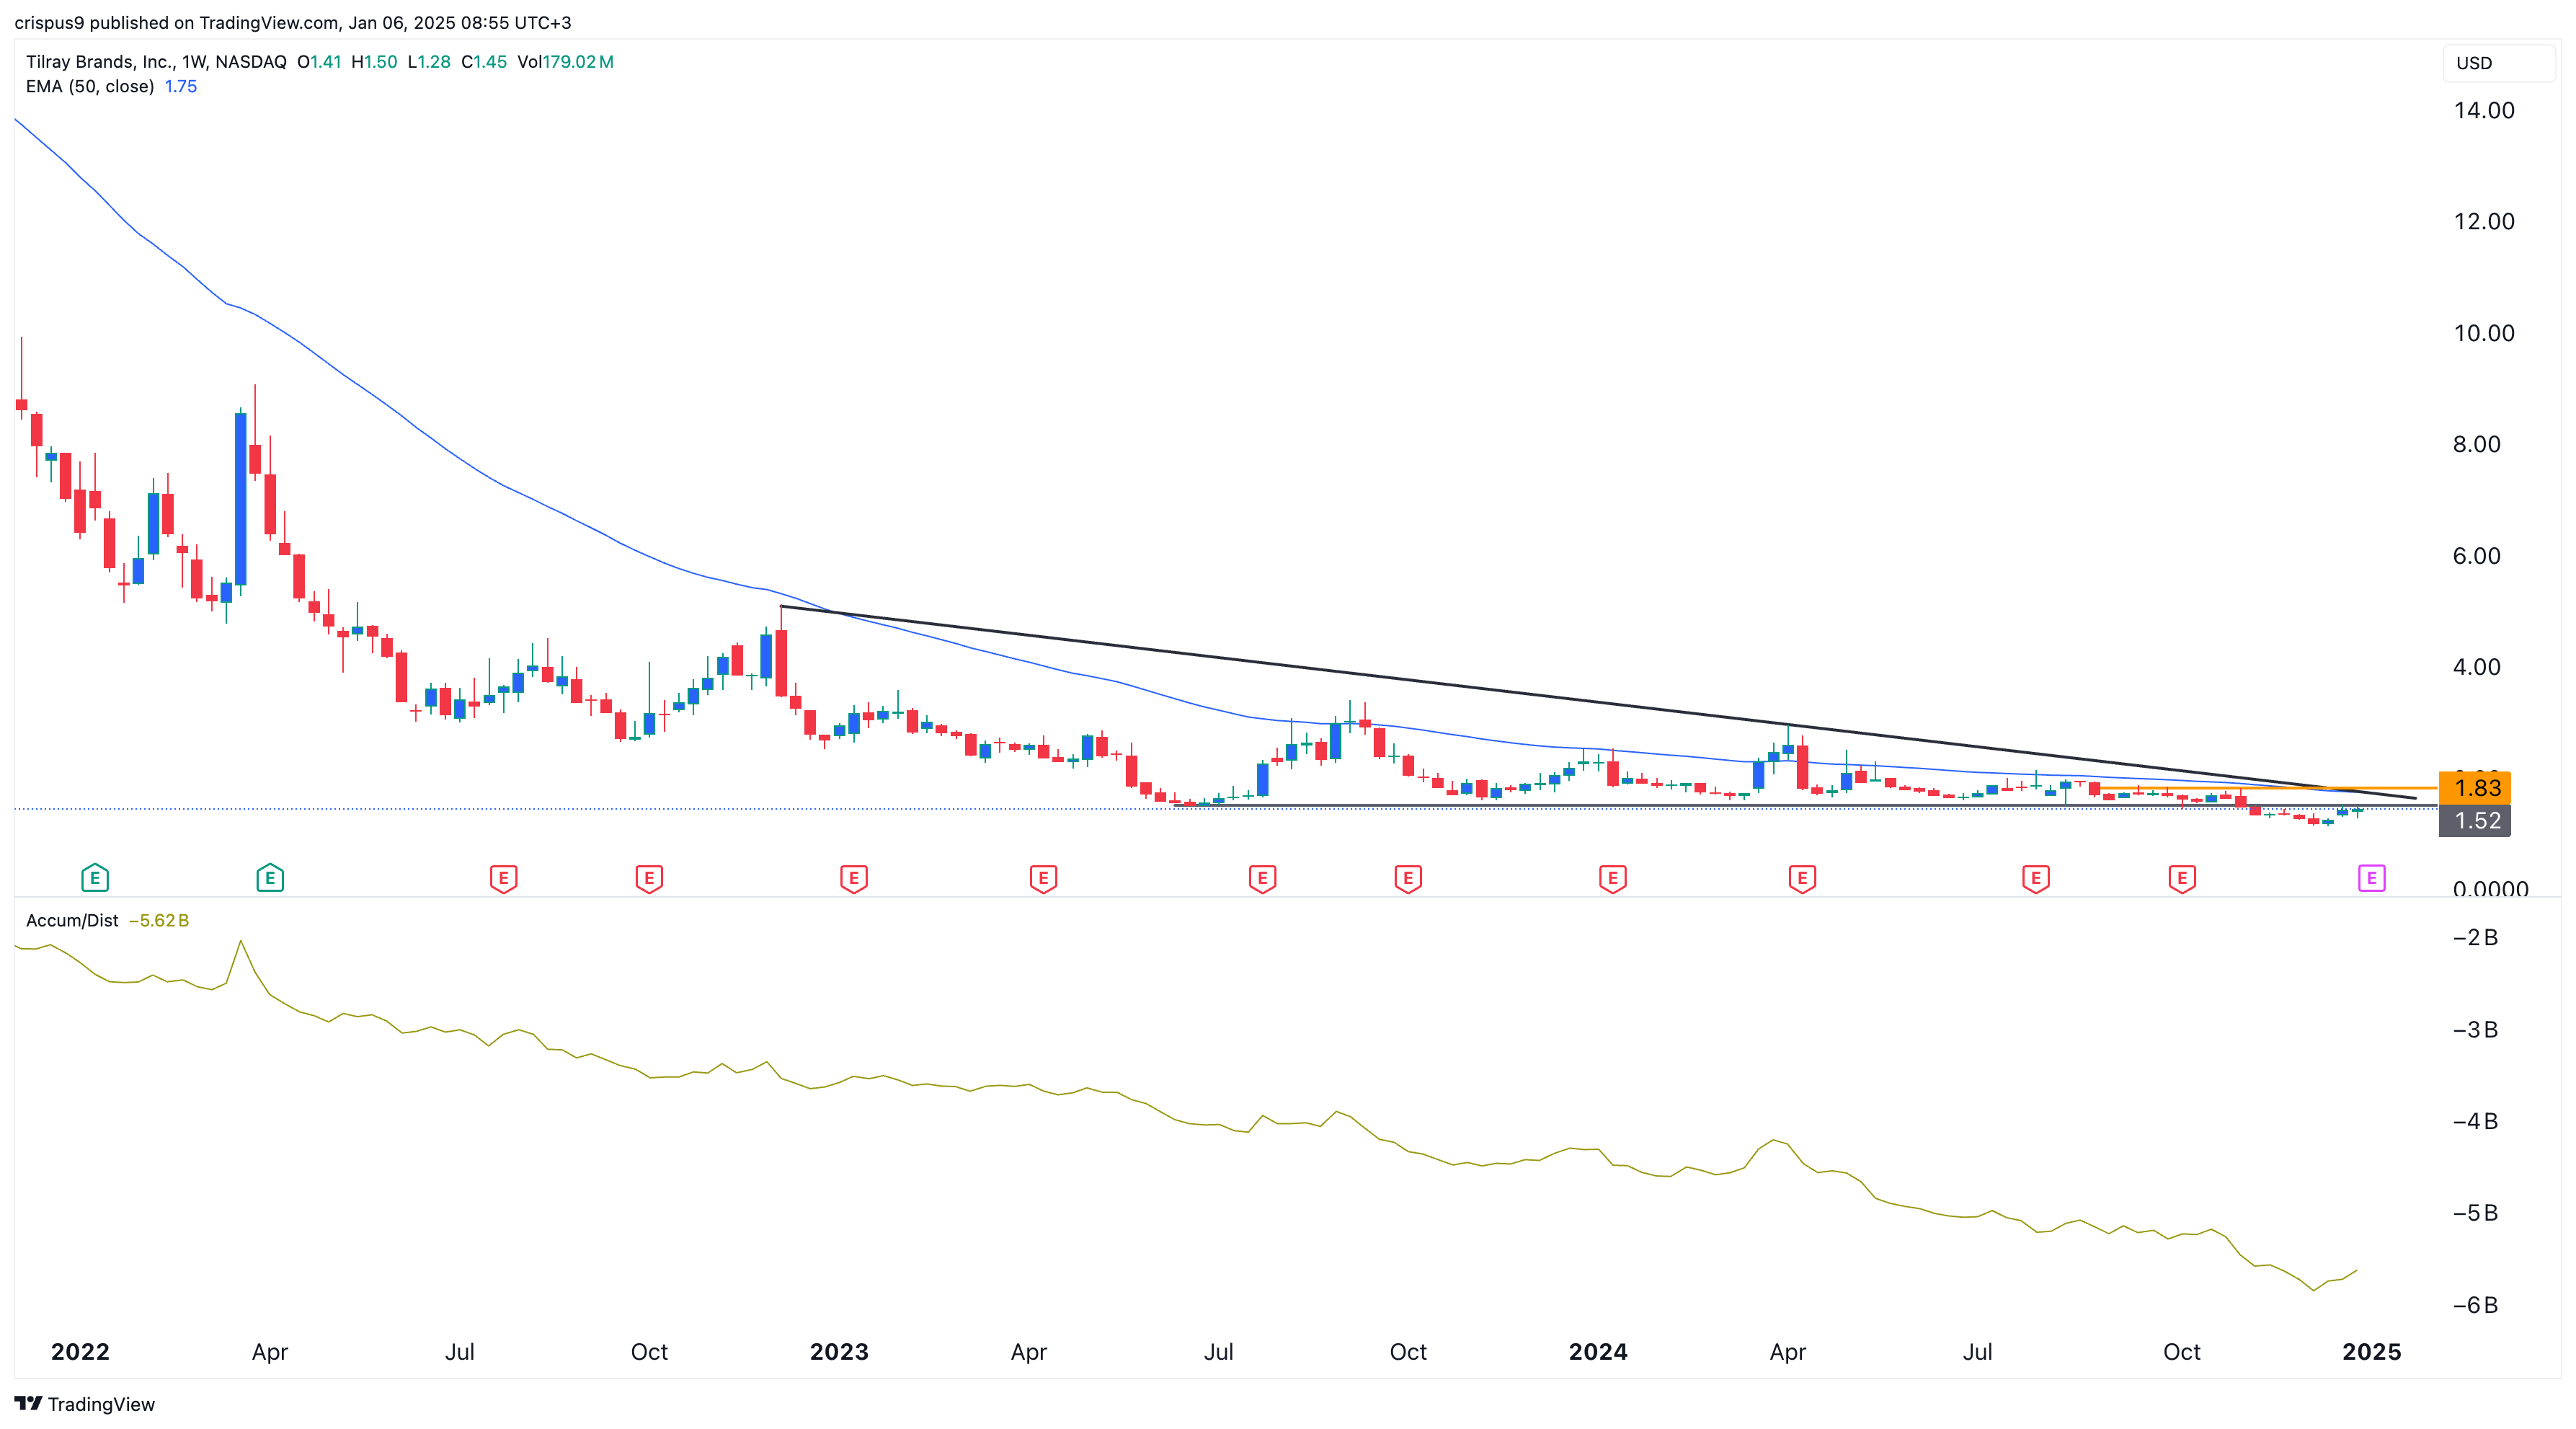The width and height of the screenshot is (2576, 1429).
Task: Click the red earnings marker near October 2024
Action: [x=2182, y=879]
